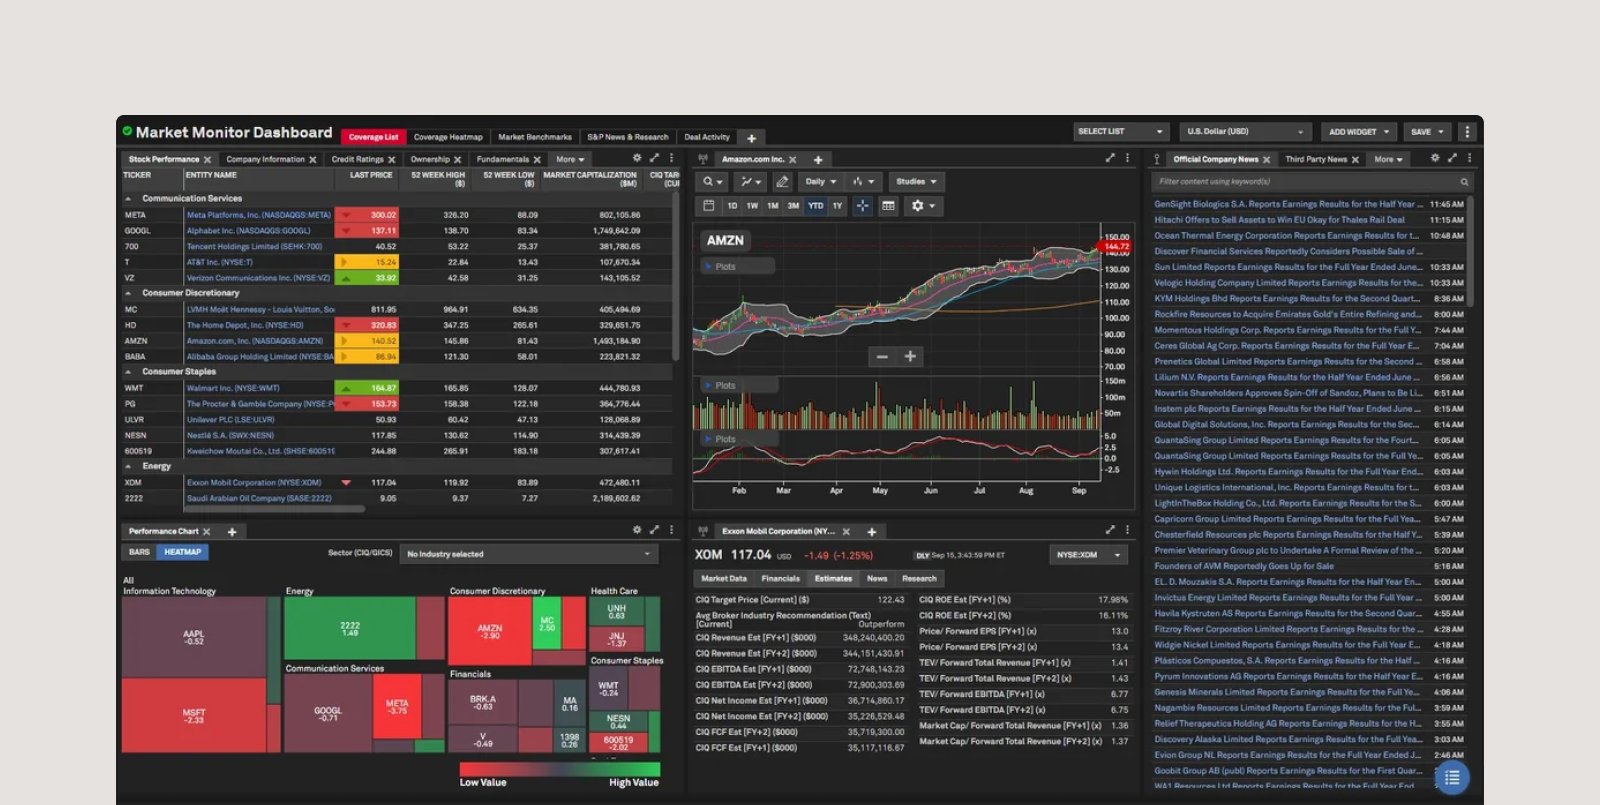Add tab next to Performance Chart
Screen dimensions: 1600x805
coord(232,532)
